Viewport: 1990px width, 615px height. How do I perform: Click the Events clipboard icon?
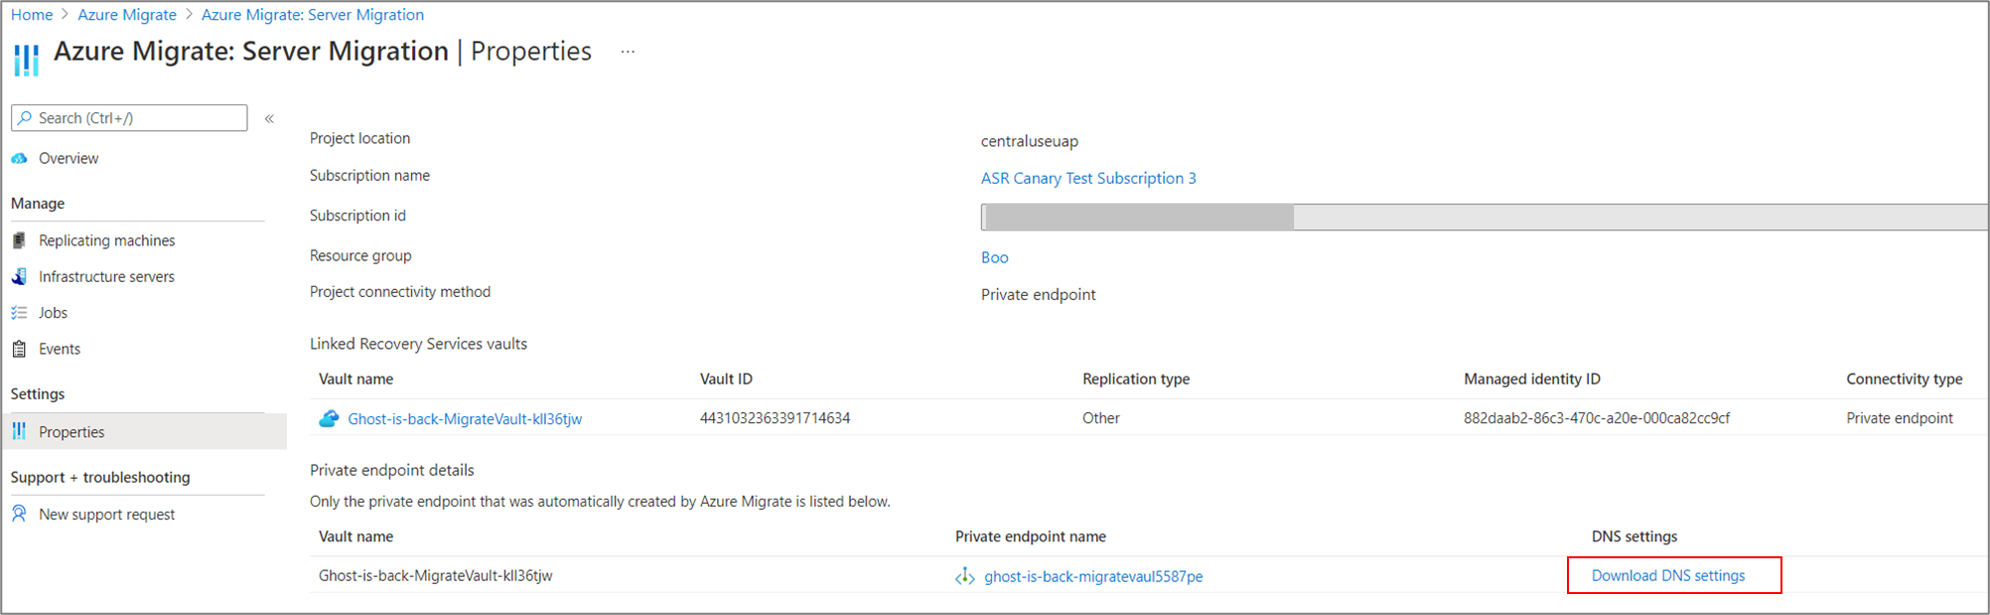click(x=19, y=349)
